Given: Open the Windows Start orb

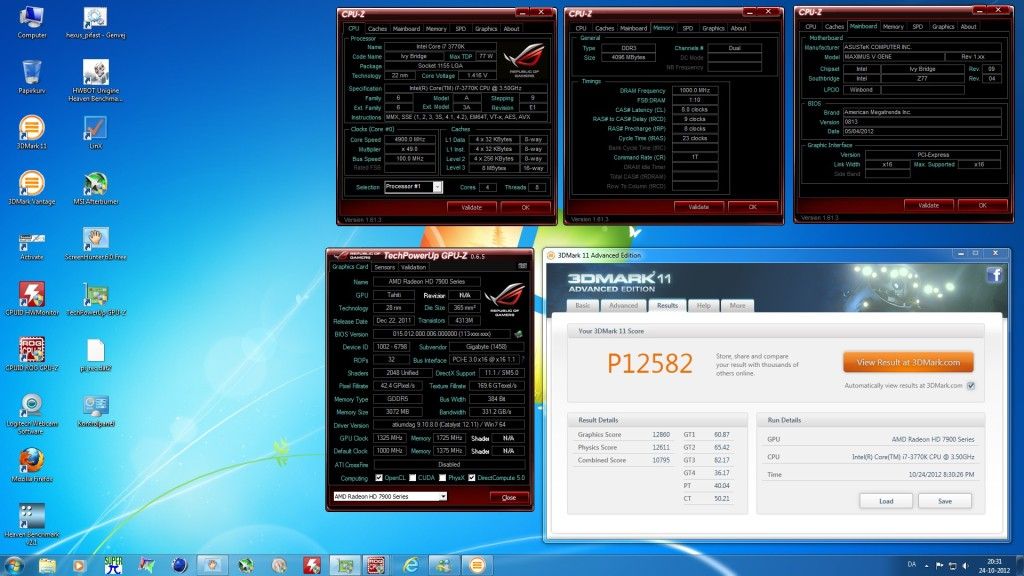Looking at the screenshot, I should pyautogui.click(x=14, y=565).
